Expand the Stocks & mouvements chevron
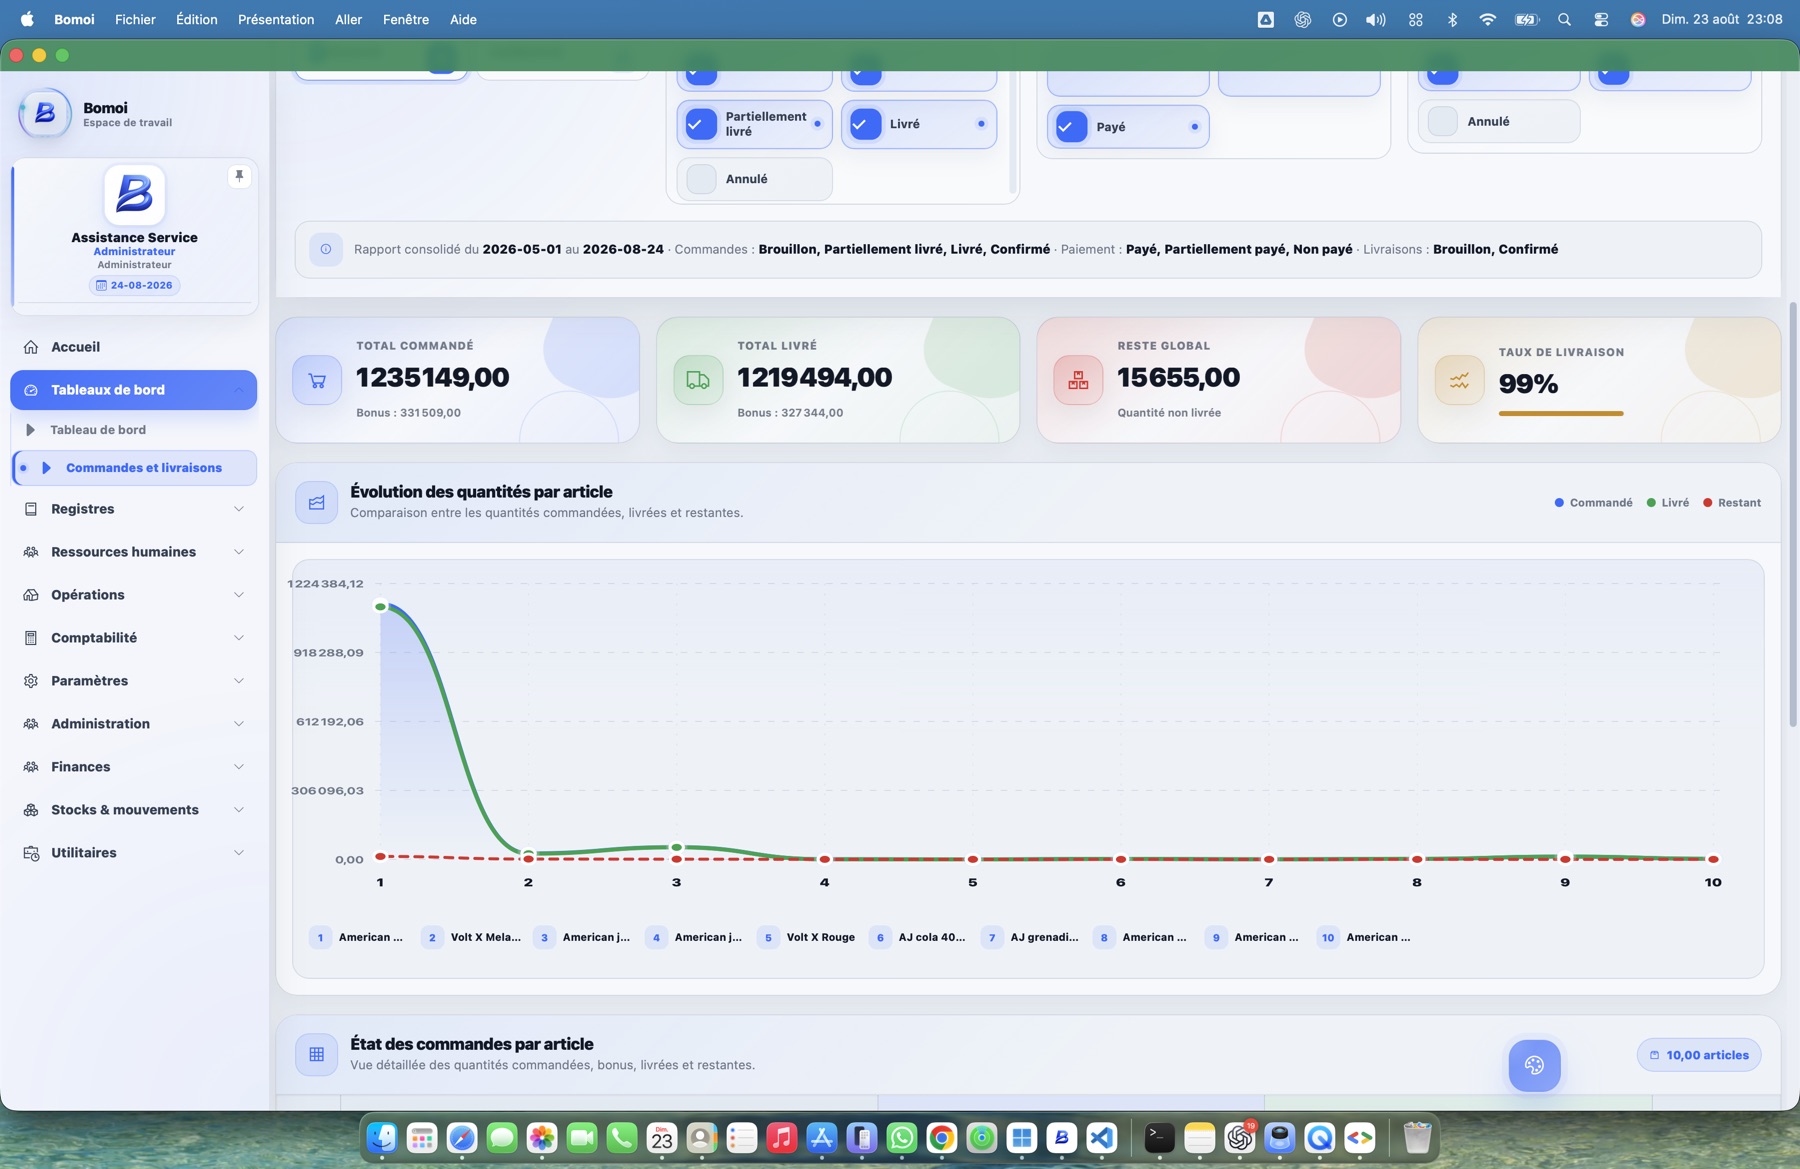1800x1169 pixels. (x=239, y=810)
